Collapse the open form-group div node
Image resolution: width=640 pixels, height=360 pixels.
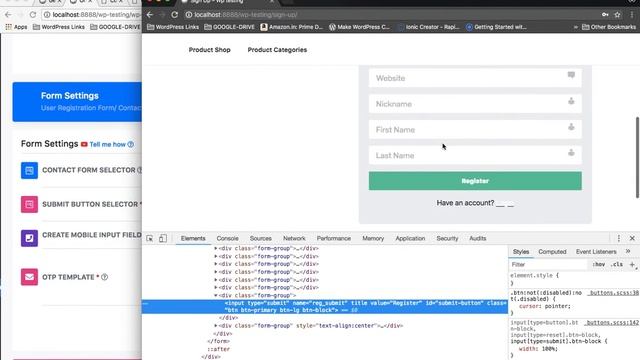tap(216, 295)
